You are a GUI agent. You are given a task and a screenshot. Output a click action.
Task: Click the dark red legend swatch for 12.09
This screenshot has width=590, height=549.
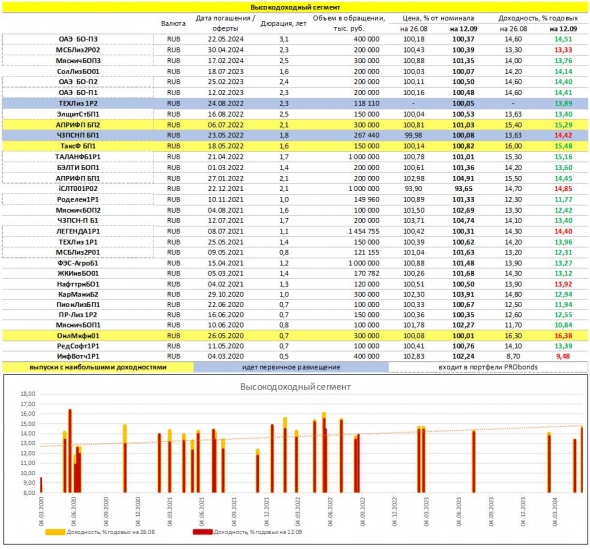(x=202, y=532)
